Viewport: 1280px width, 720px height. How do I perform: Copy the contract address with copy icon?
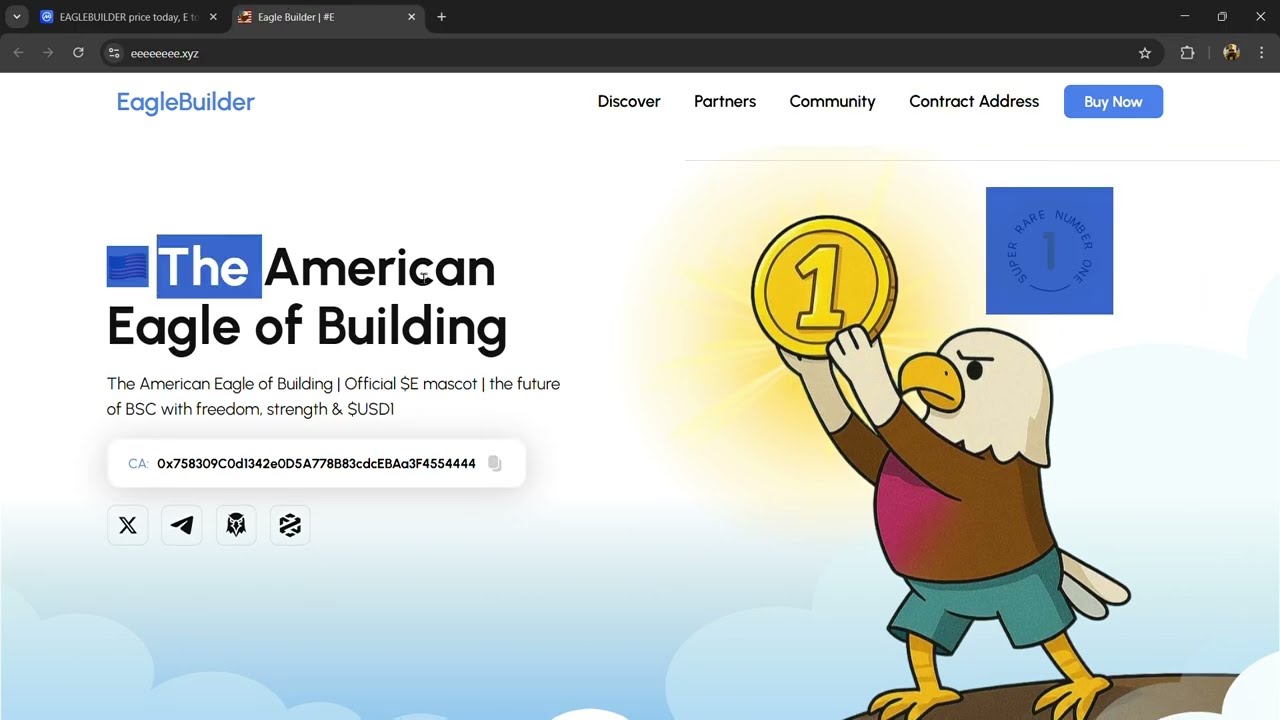[x=494, y=463]
